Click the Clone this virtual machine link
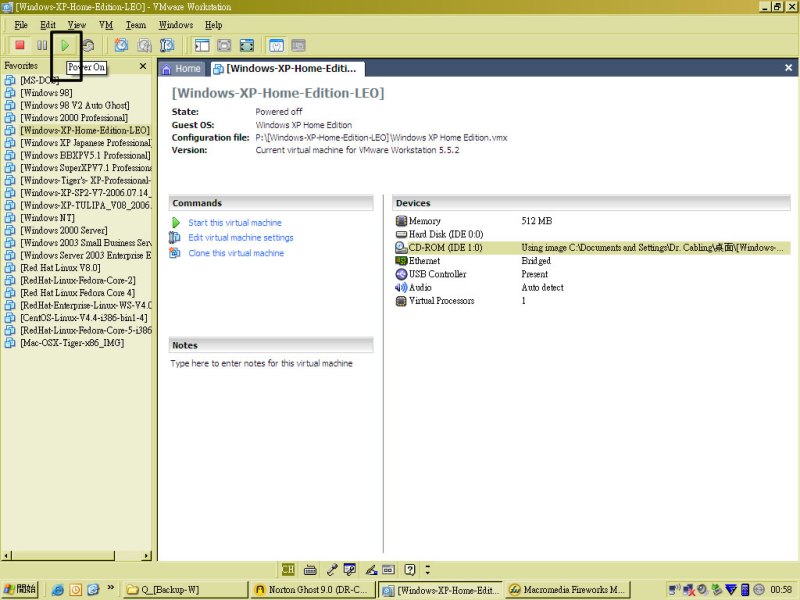 tap(236, 253)
